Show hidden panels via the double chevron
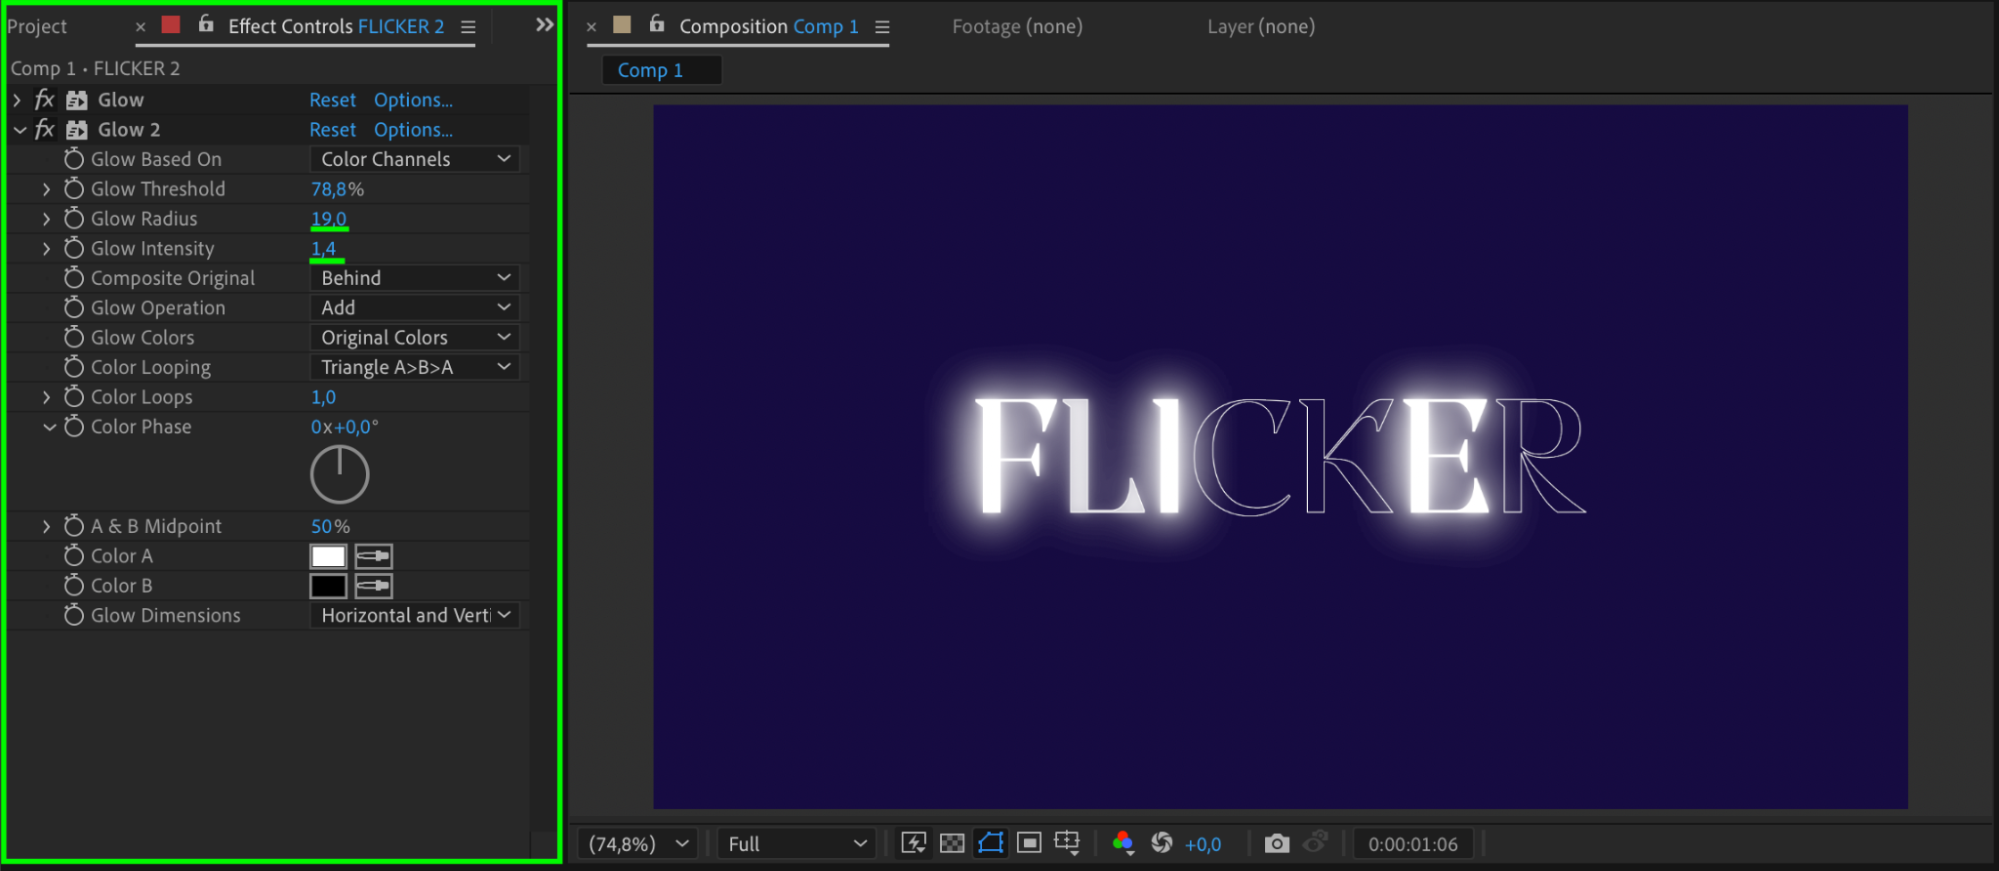Image resolution: width=1999 pixels, height=871 pixels. click(544, 25)
